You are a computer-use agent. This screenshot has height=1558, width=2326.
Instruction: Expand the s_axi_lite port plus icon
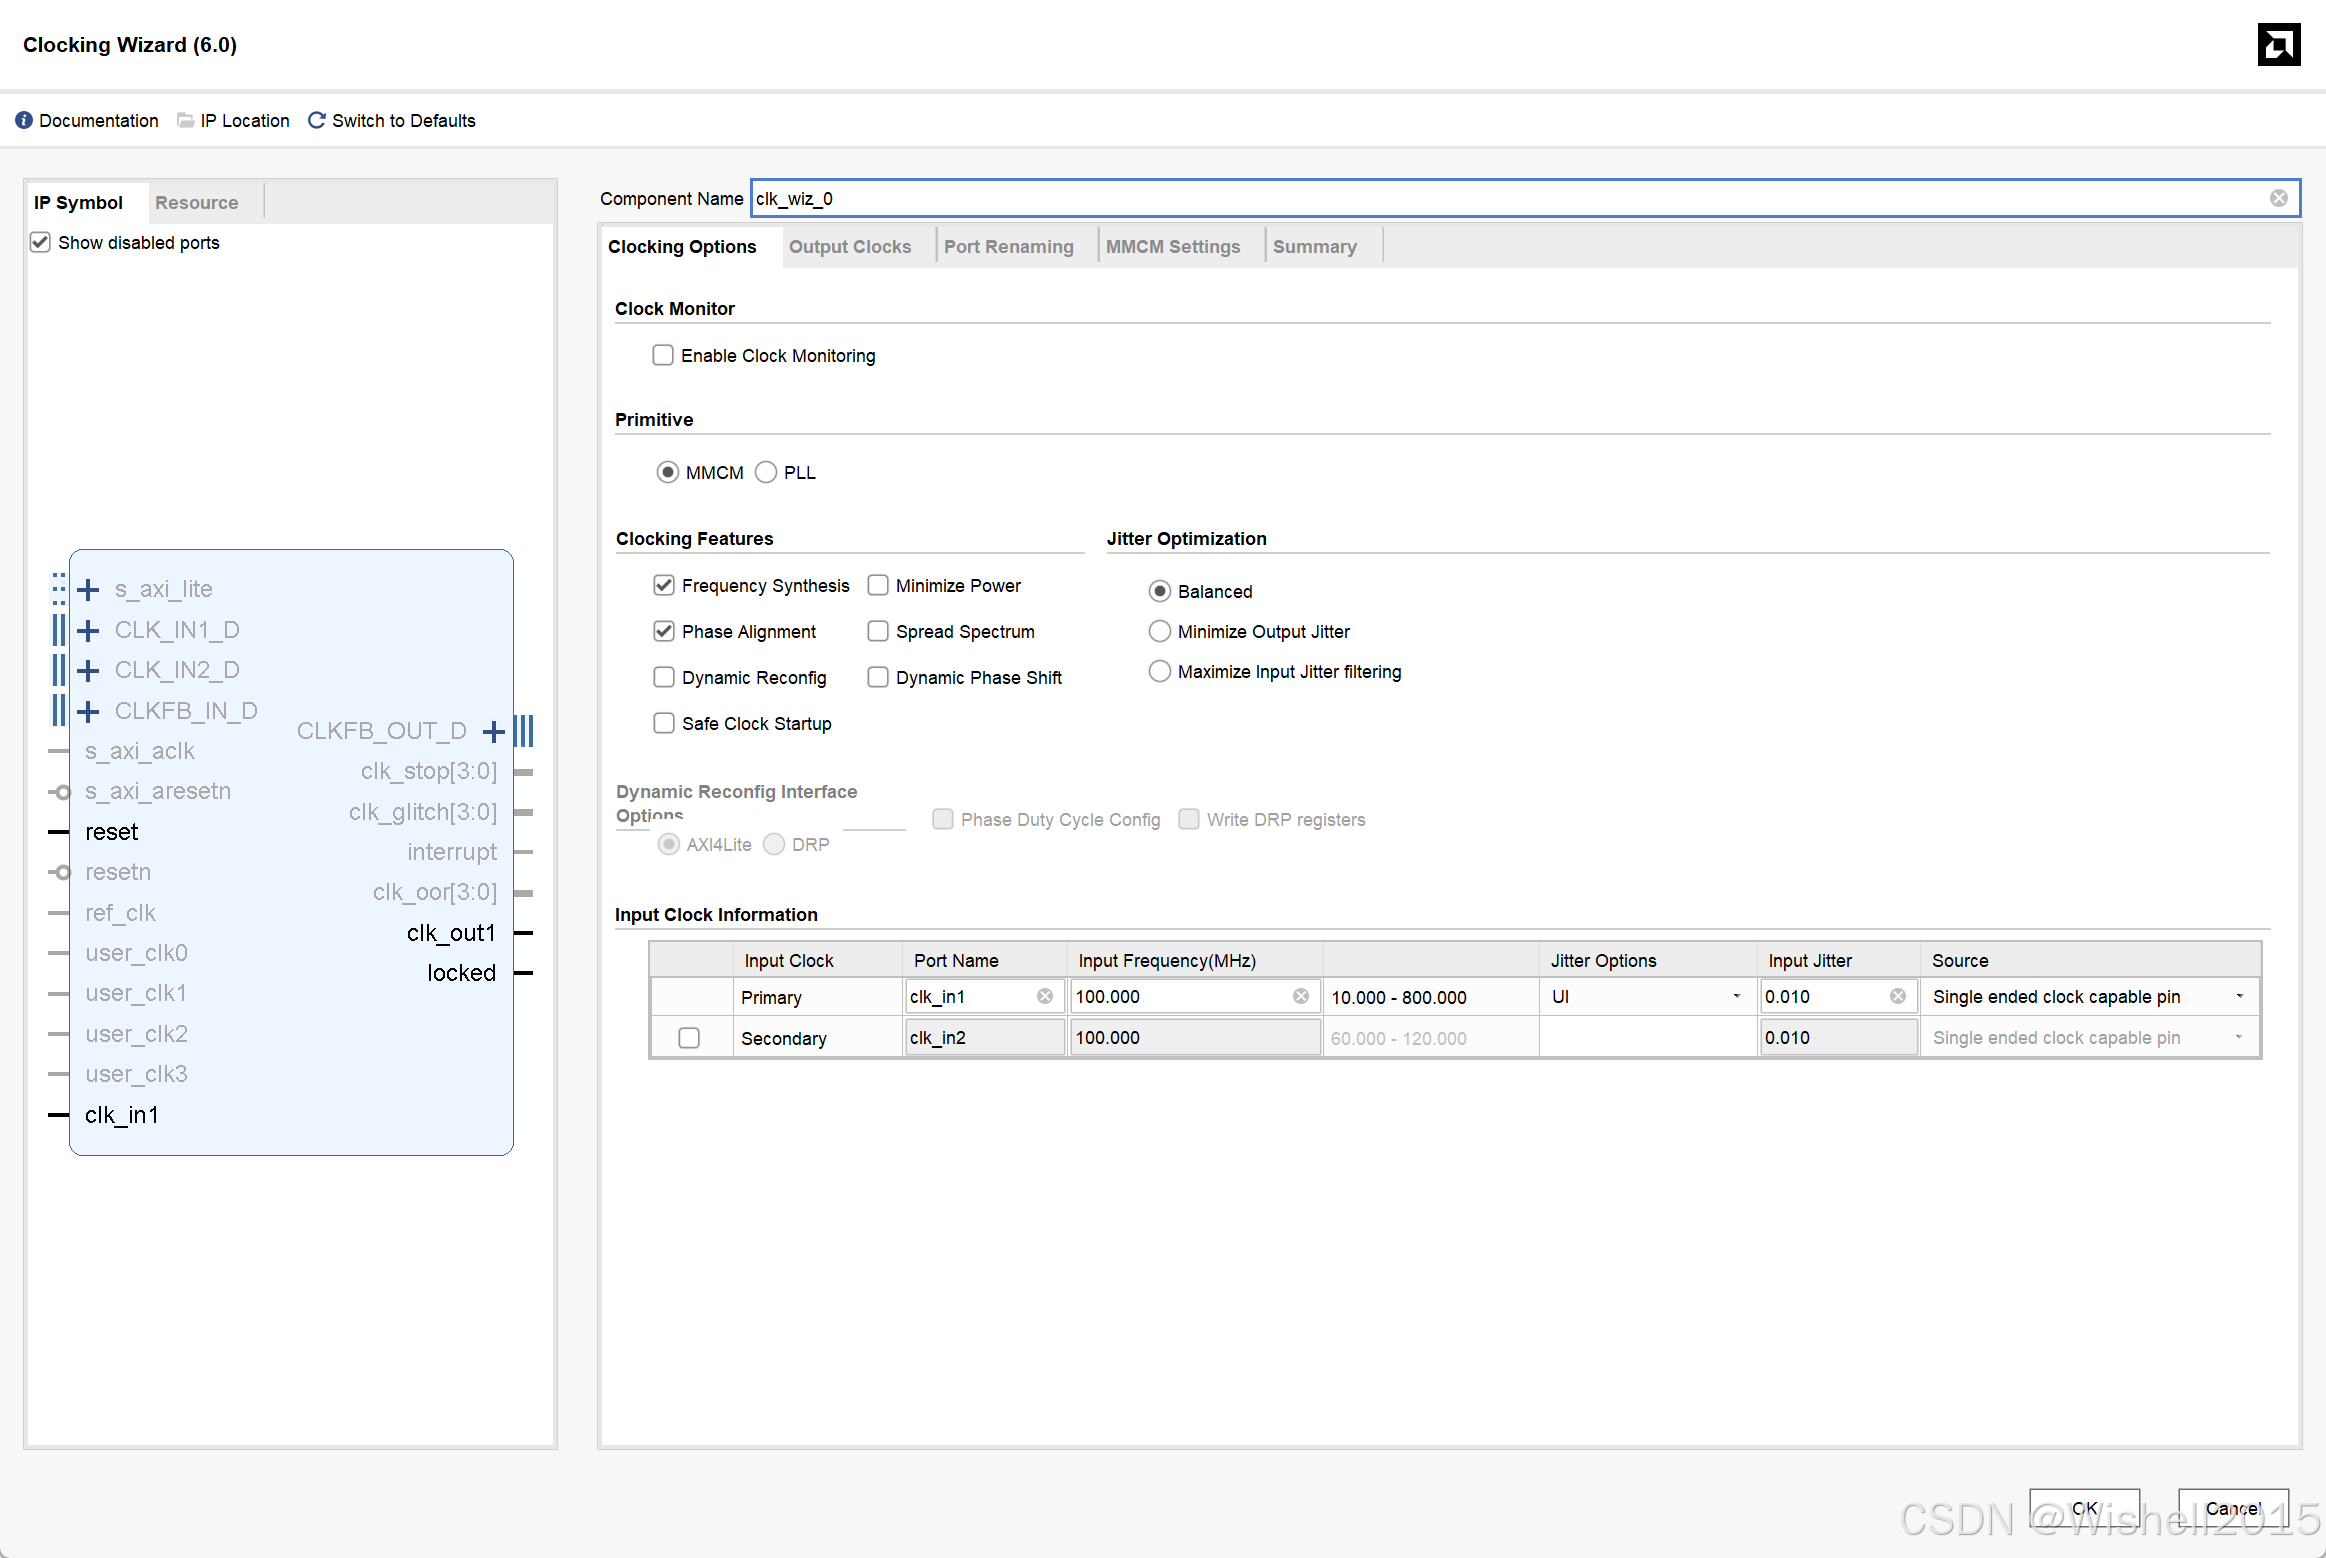pos(88,589)
